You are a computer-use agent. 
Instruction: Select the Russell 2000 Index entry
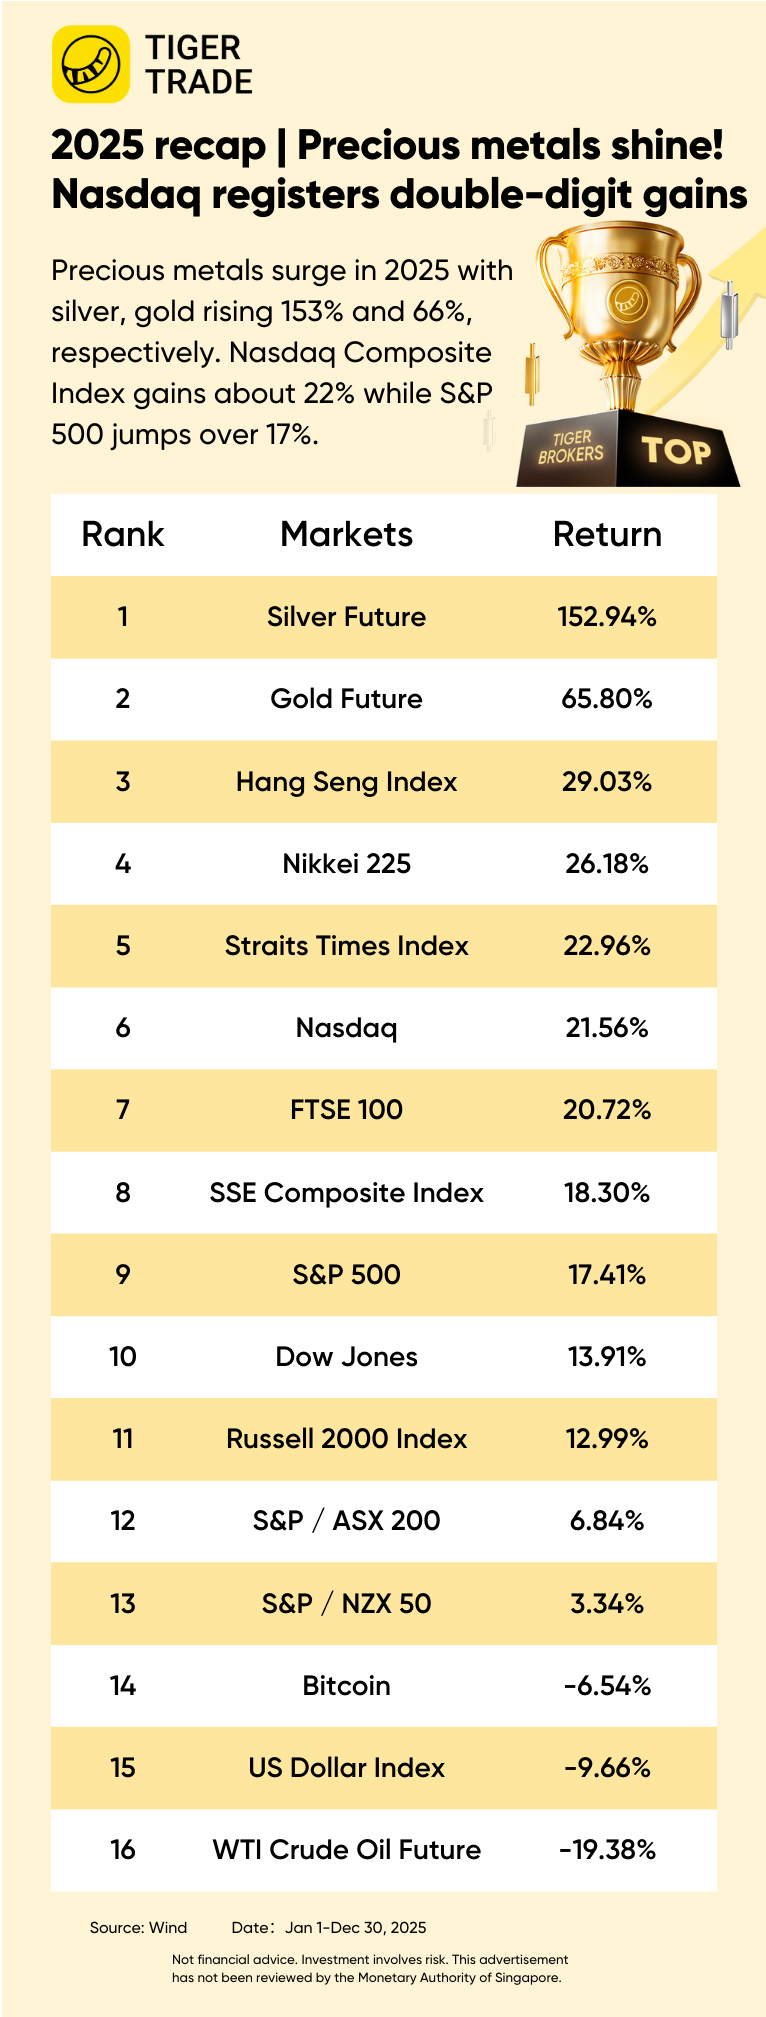(346, 1439)
